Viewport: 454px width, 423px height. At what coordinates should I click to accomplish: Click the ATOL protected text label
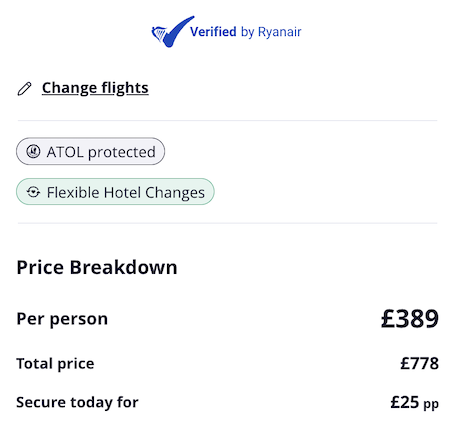coord(101,152)
